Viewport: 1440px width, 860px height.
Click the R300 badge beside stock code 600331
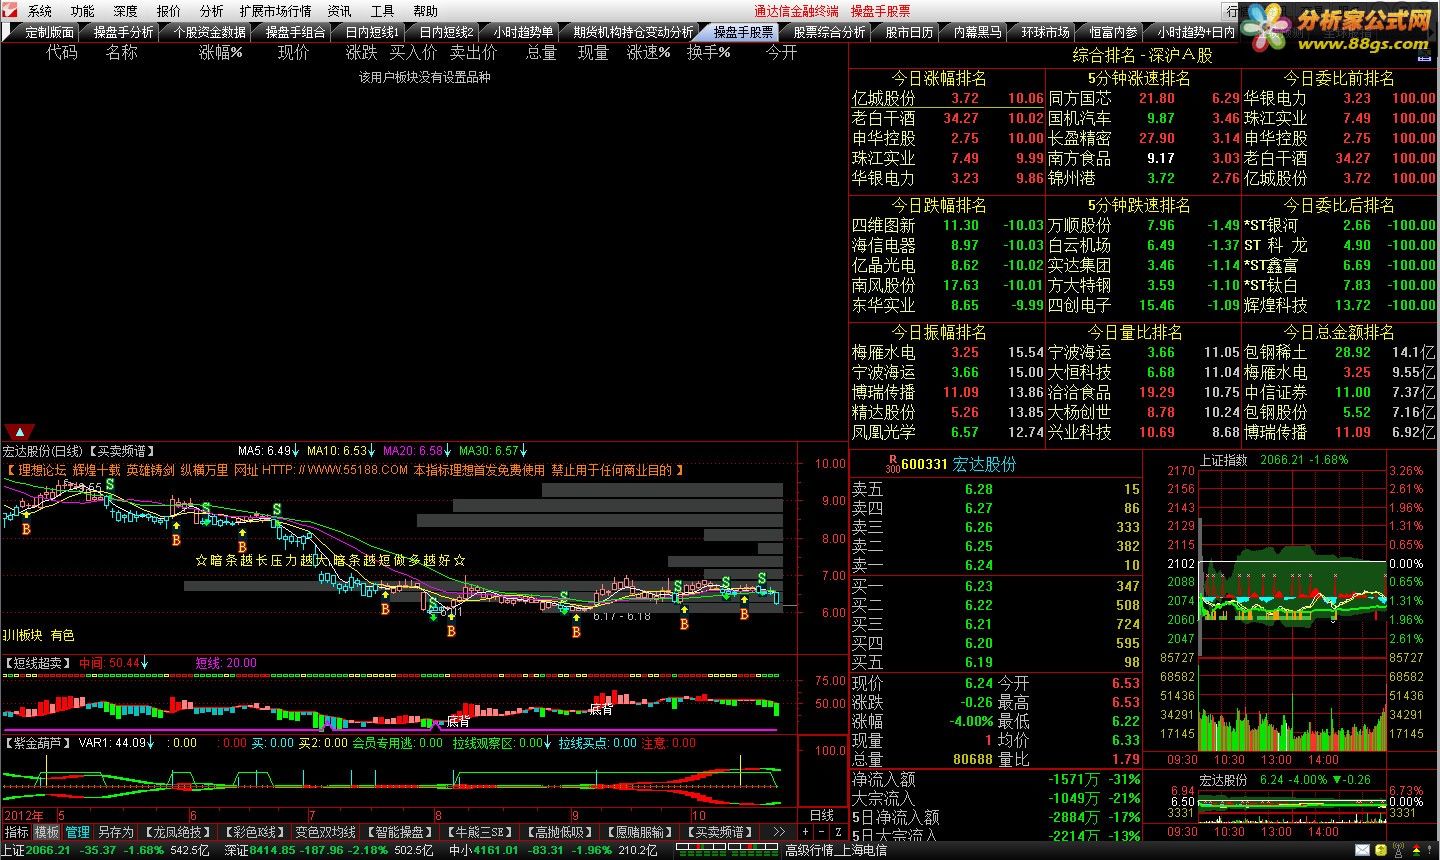coord(891,464)
